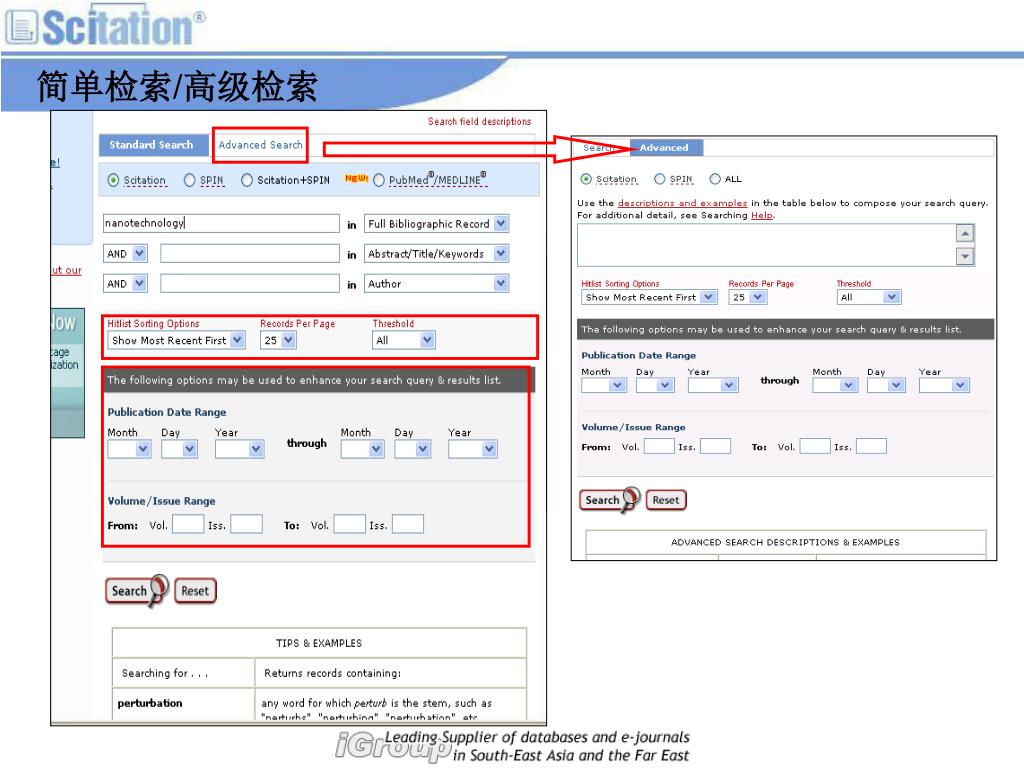1024x768 pixels.
Task: Click magnifier icon on Advanced panel Search button
Action: 632,499
